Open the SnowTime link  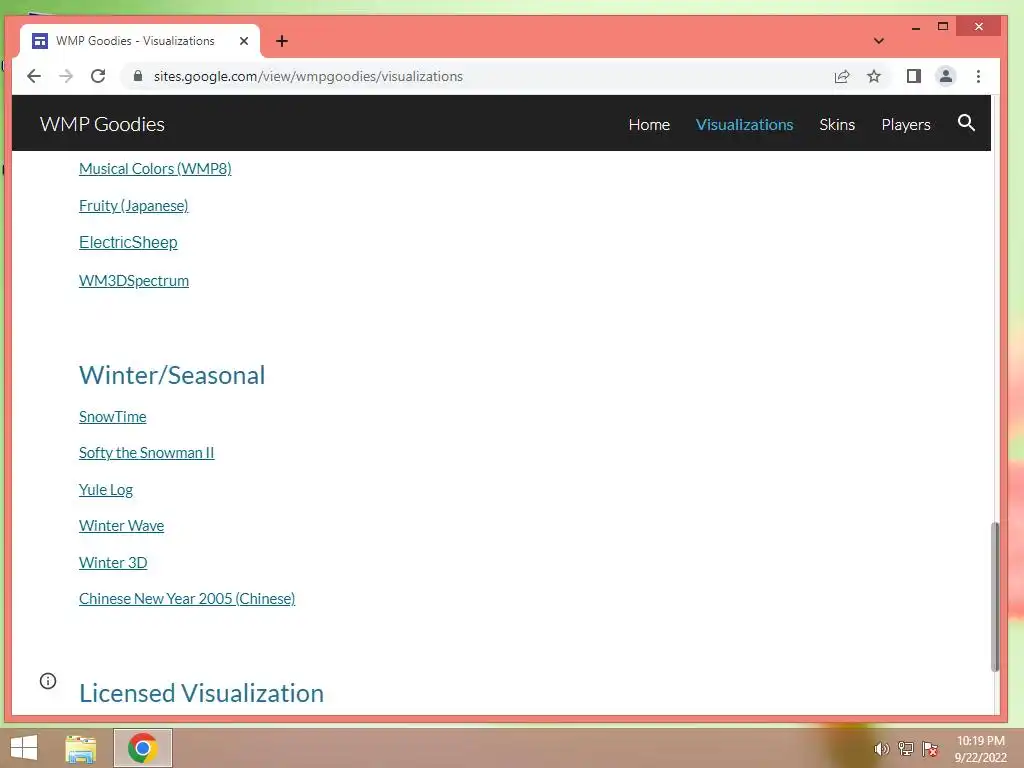(x=112, y=417)
